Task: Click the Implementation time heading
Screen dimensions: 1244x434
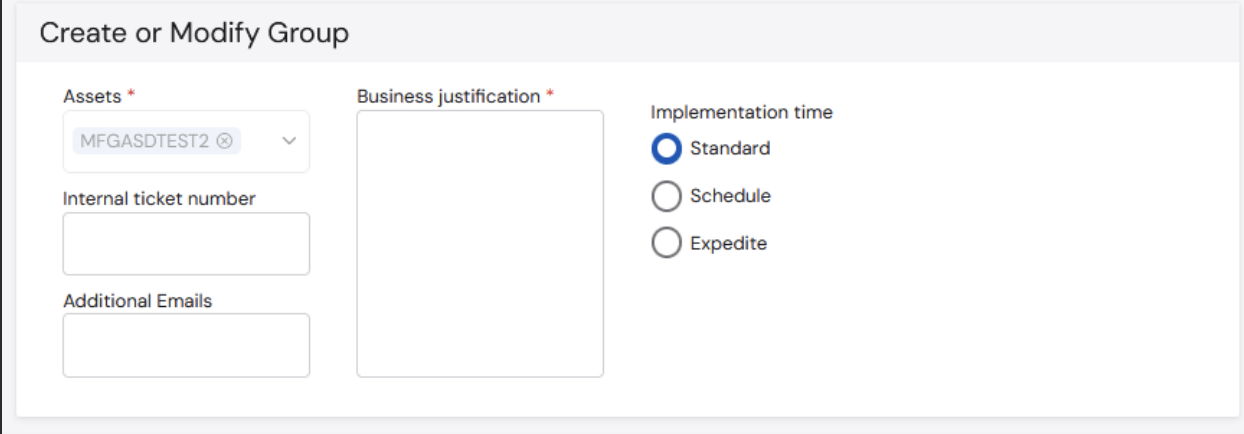Action: tap(742, 113)
